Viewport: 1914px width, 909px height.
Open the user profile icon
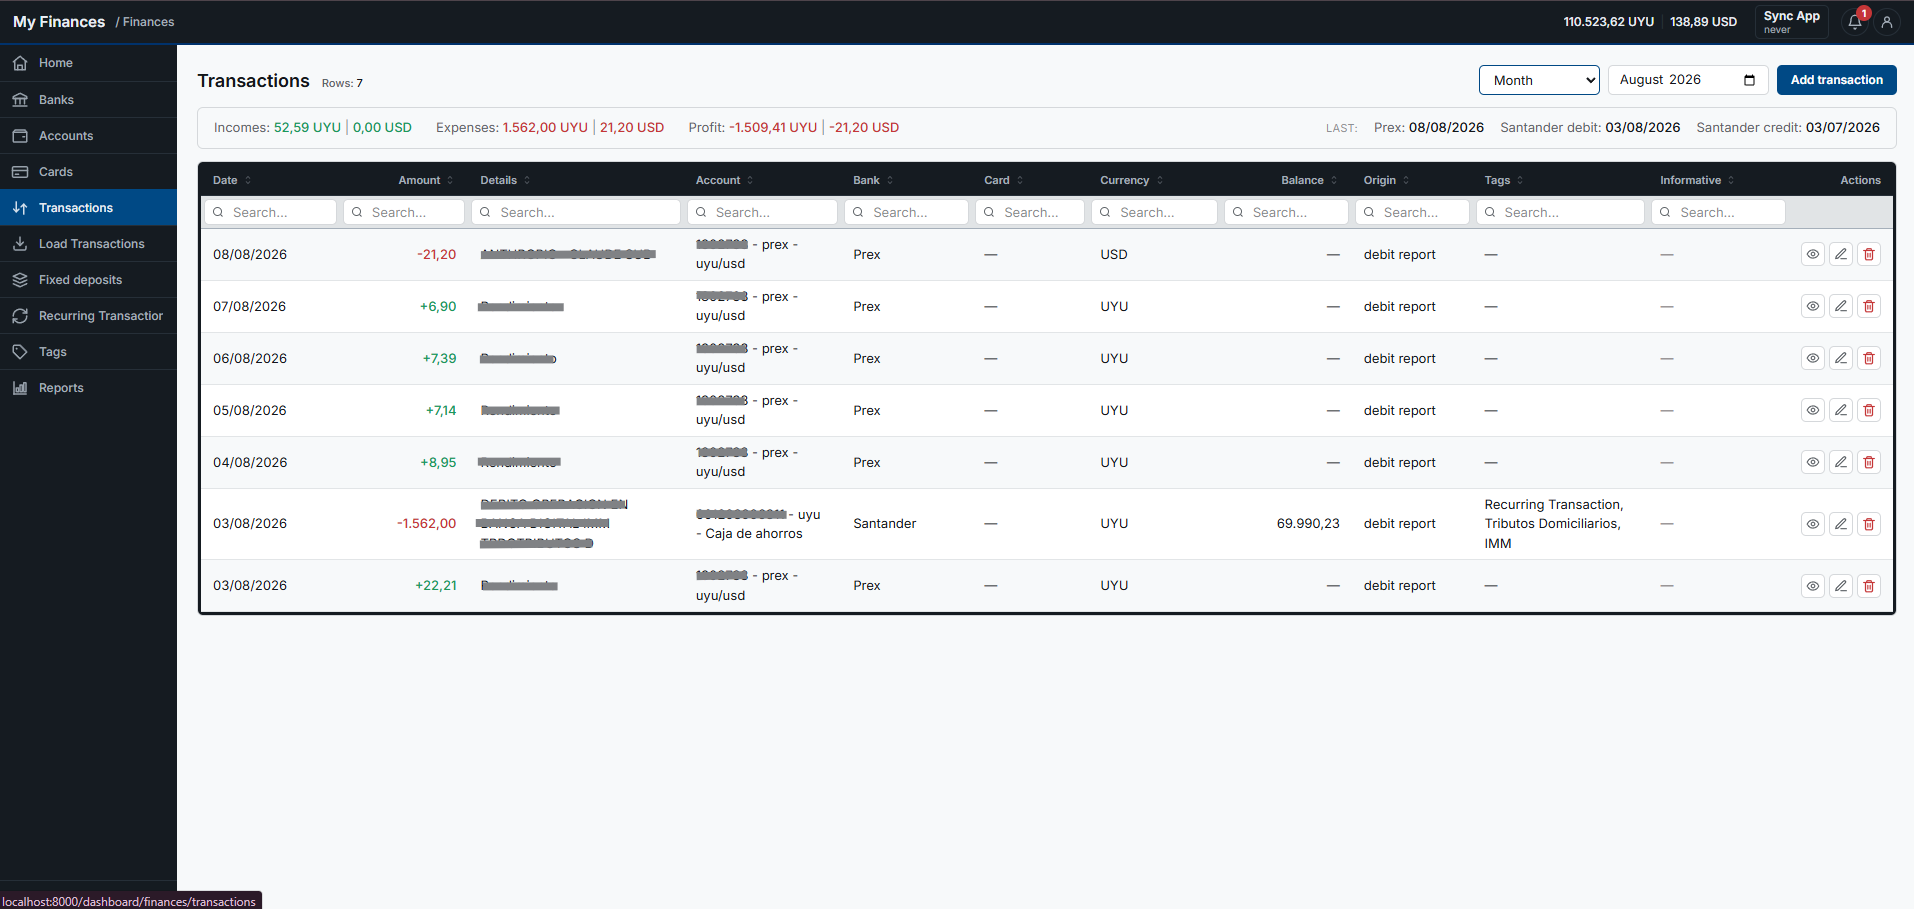(1887, 22)
